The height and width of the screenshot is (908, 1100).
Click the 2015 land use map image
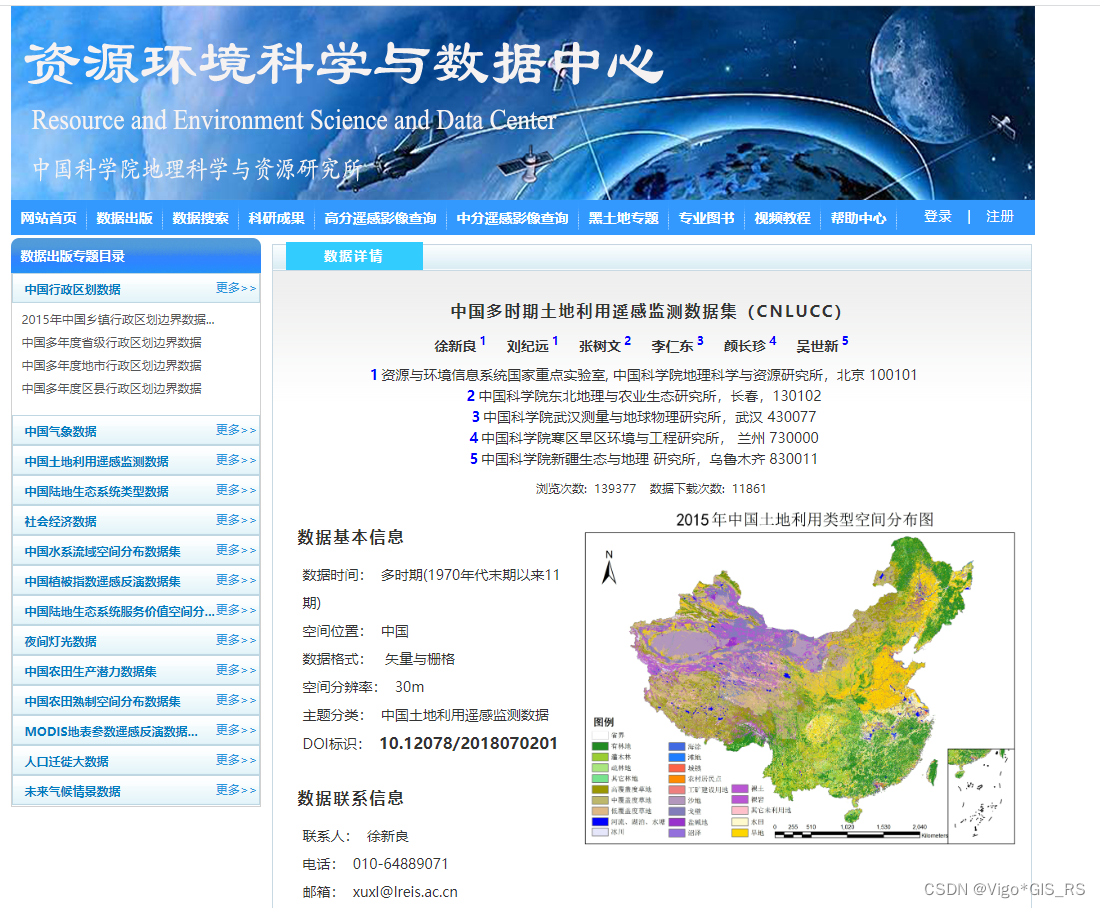[x=800, y=688]
